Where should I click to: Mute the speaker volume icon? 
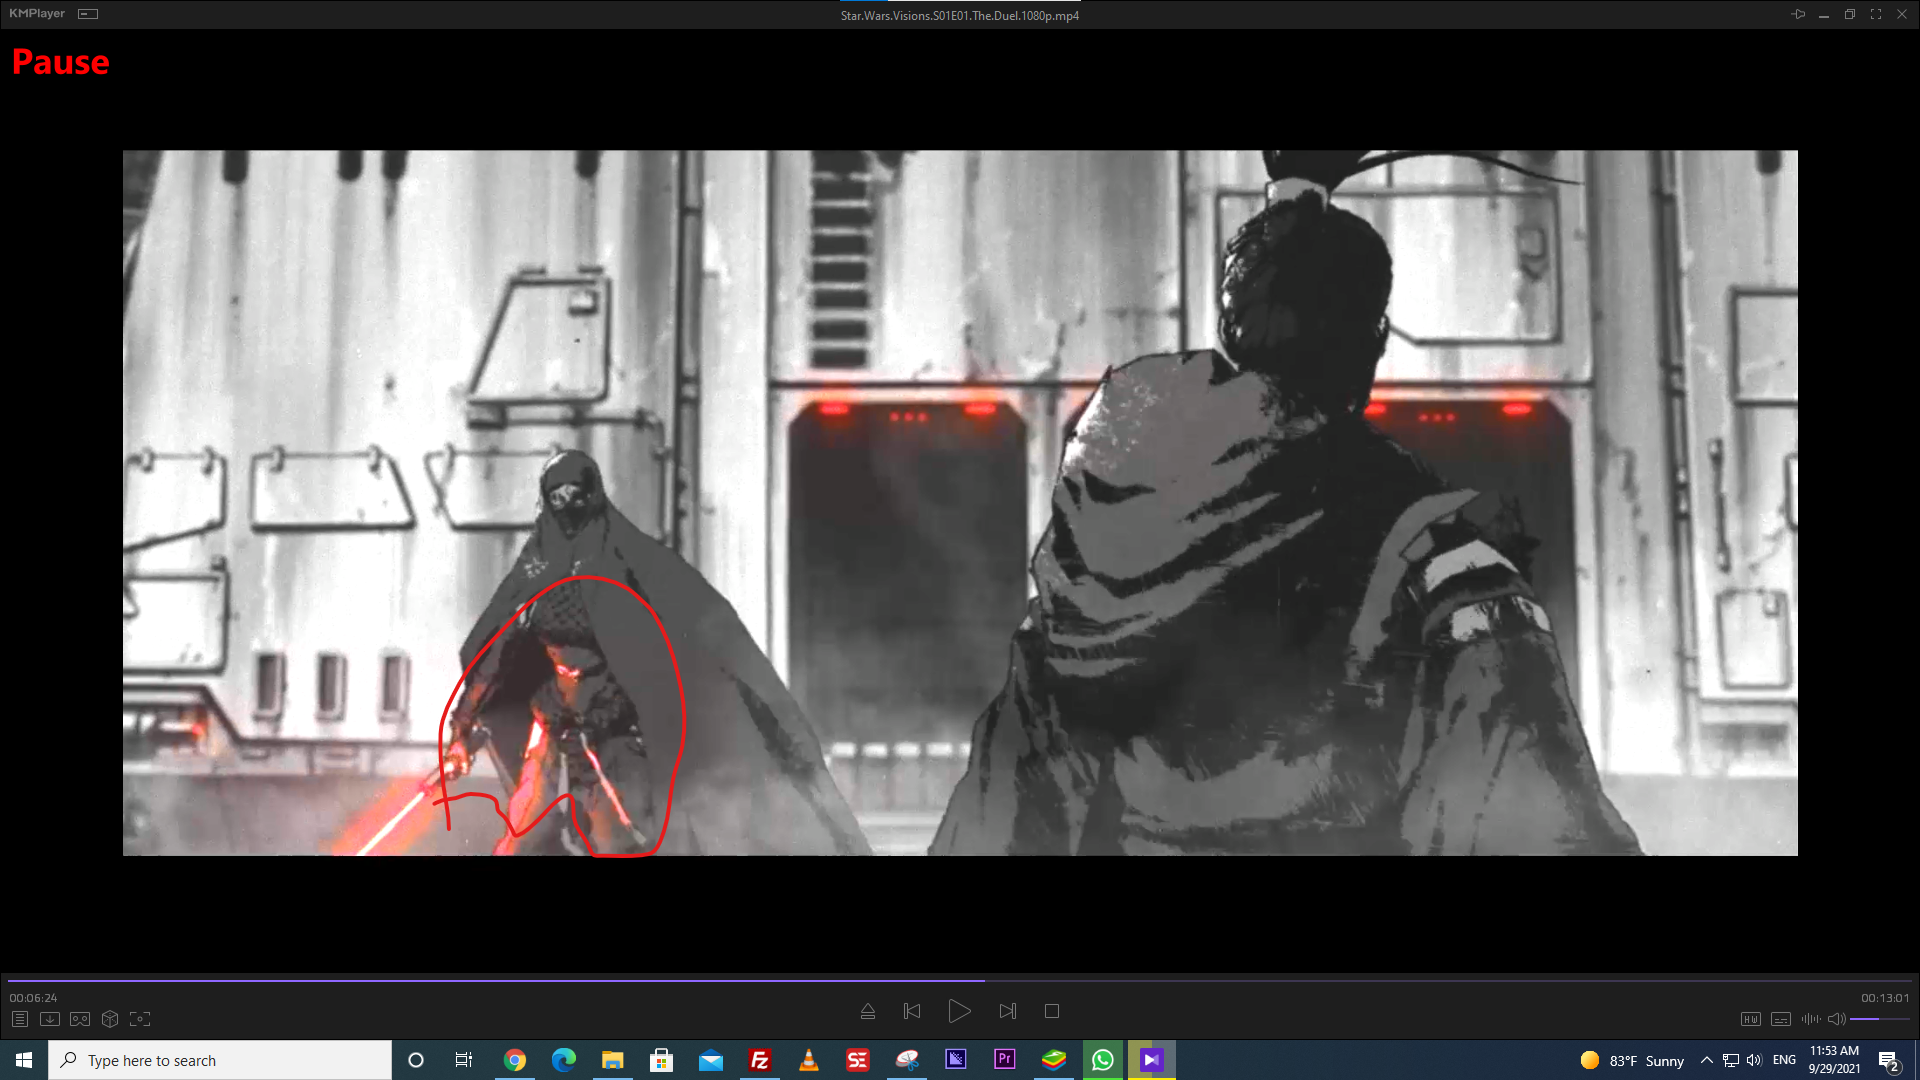click(1837, 1019)
